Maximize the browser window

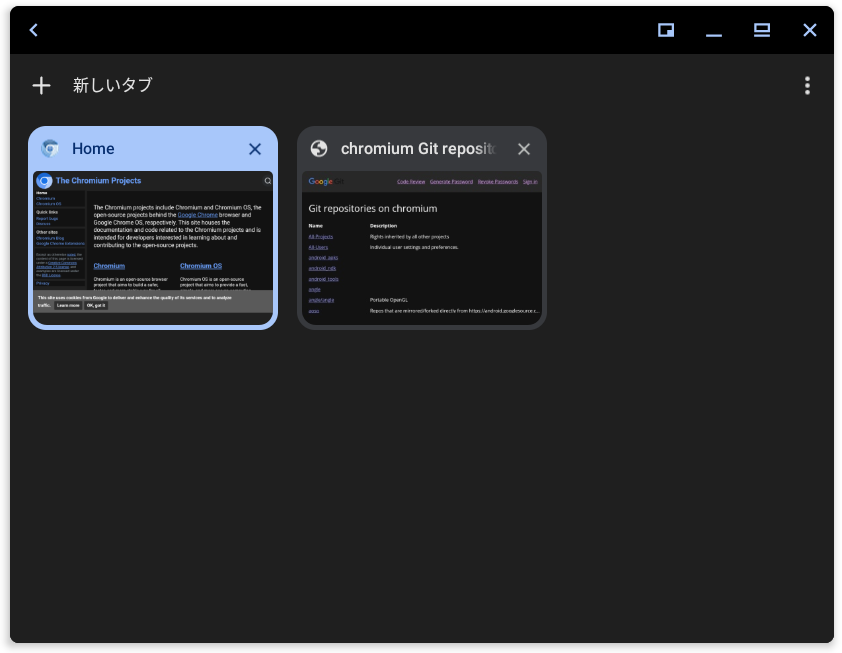[762, 30]
